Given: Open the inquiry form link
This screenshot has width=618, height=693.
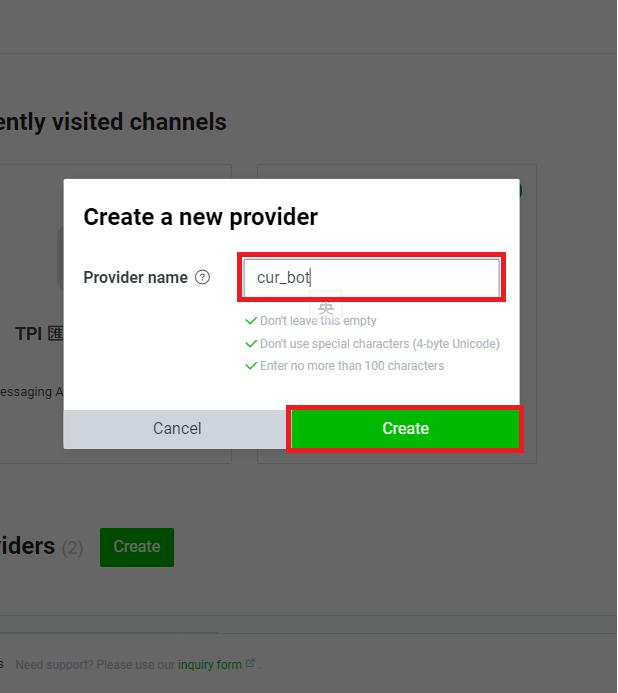Looking at the screenshot, I should point(210,664).
